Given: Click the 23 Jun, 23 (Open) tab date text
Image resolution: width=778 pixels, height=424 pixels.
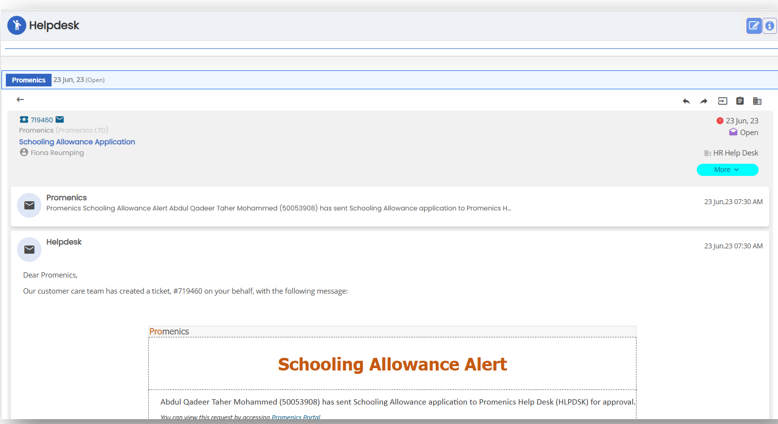Looking at the screenshot, I should click(79, 80).
